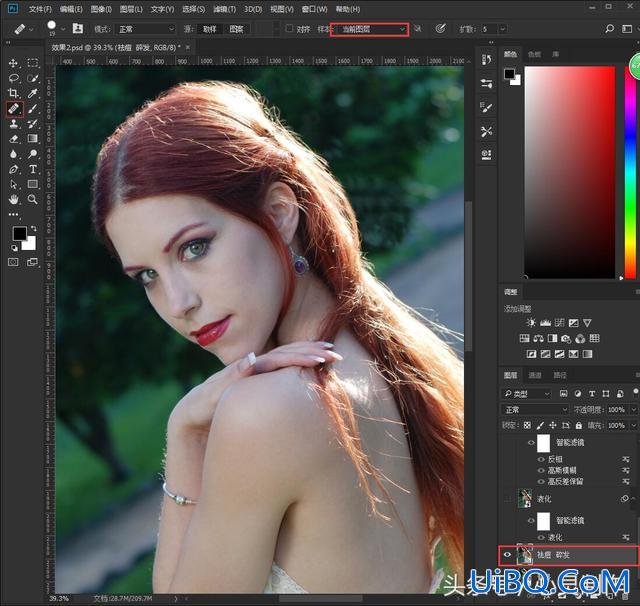Open the layer blend mode 正常 dropdown

[535, 409]
